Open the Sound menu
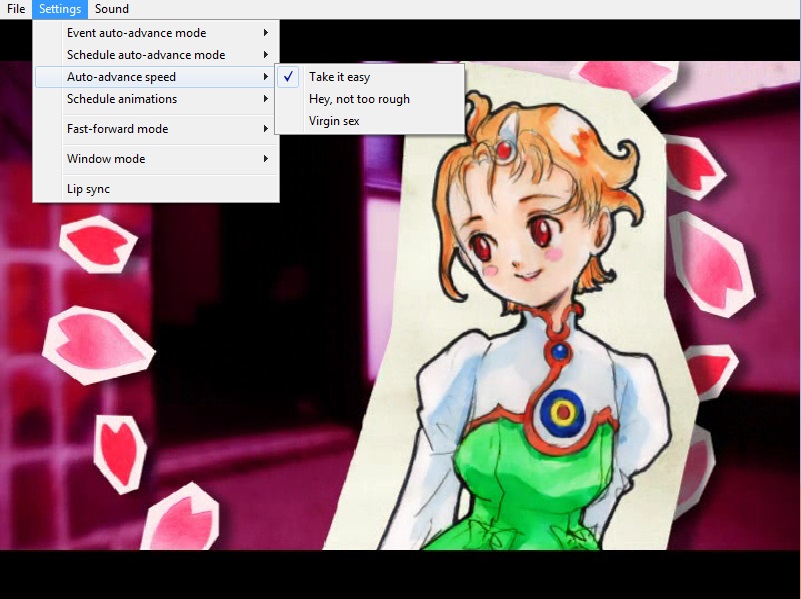The image size is (801, 599). click(111, 9)
